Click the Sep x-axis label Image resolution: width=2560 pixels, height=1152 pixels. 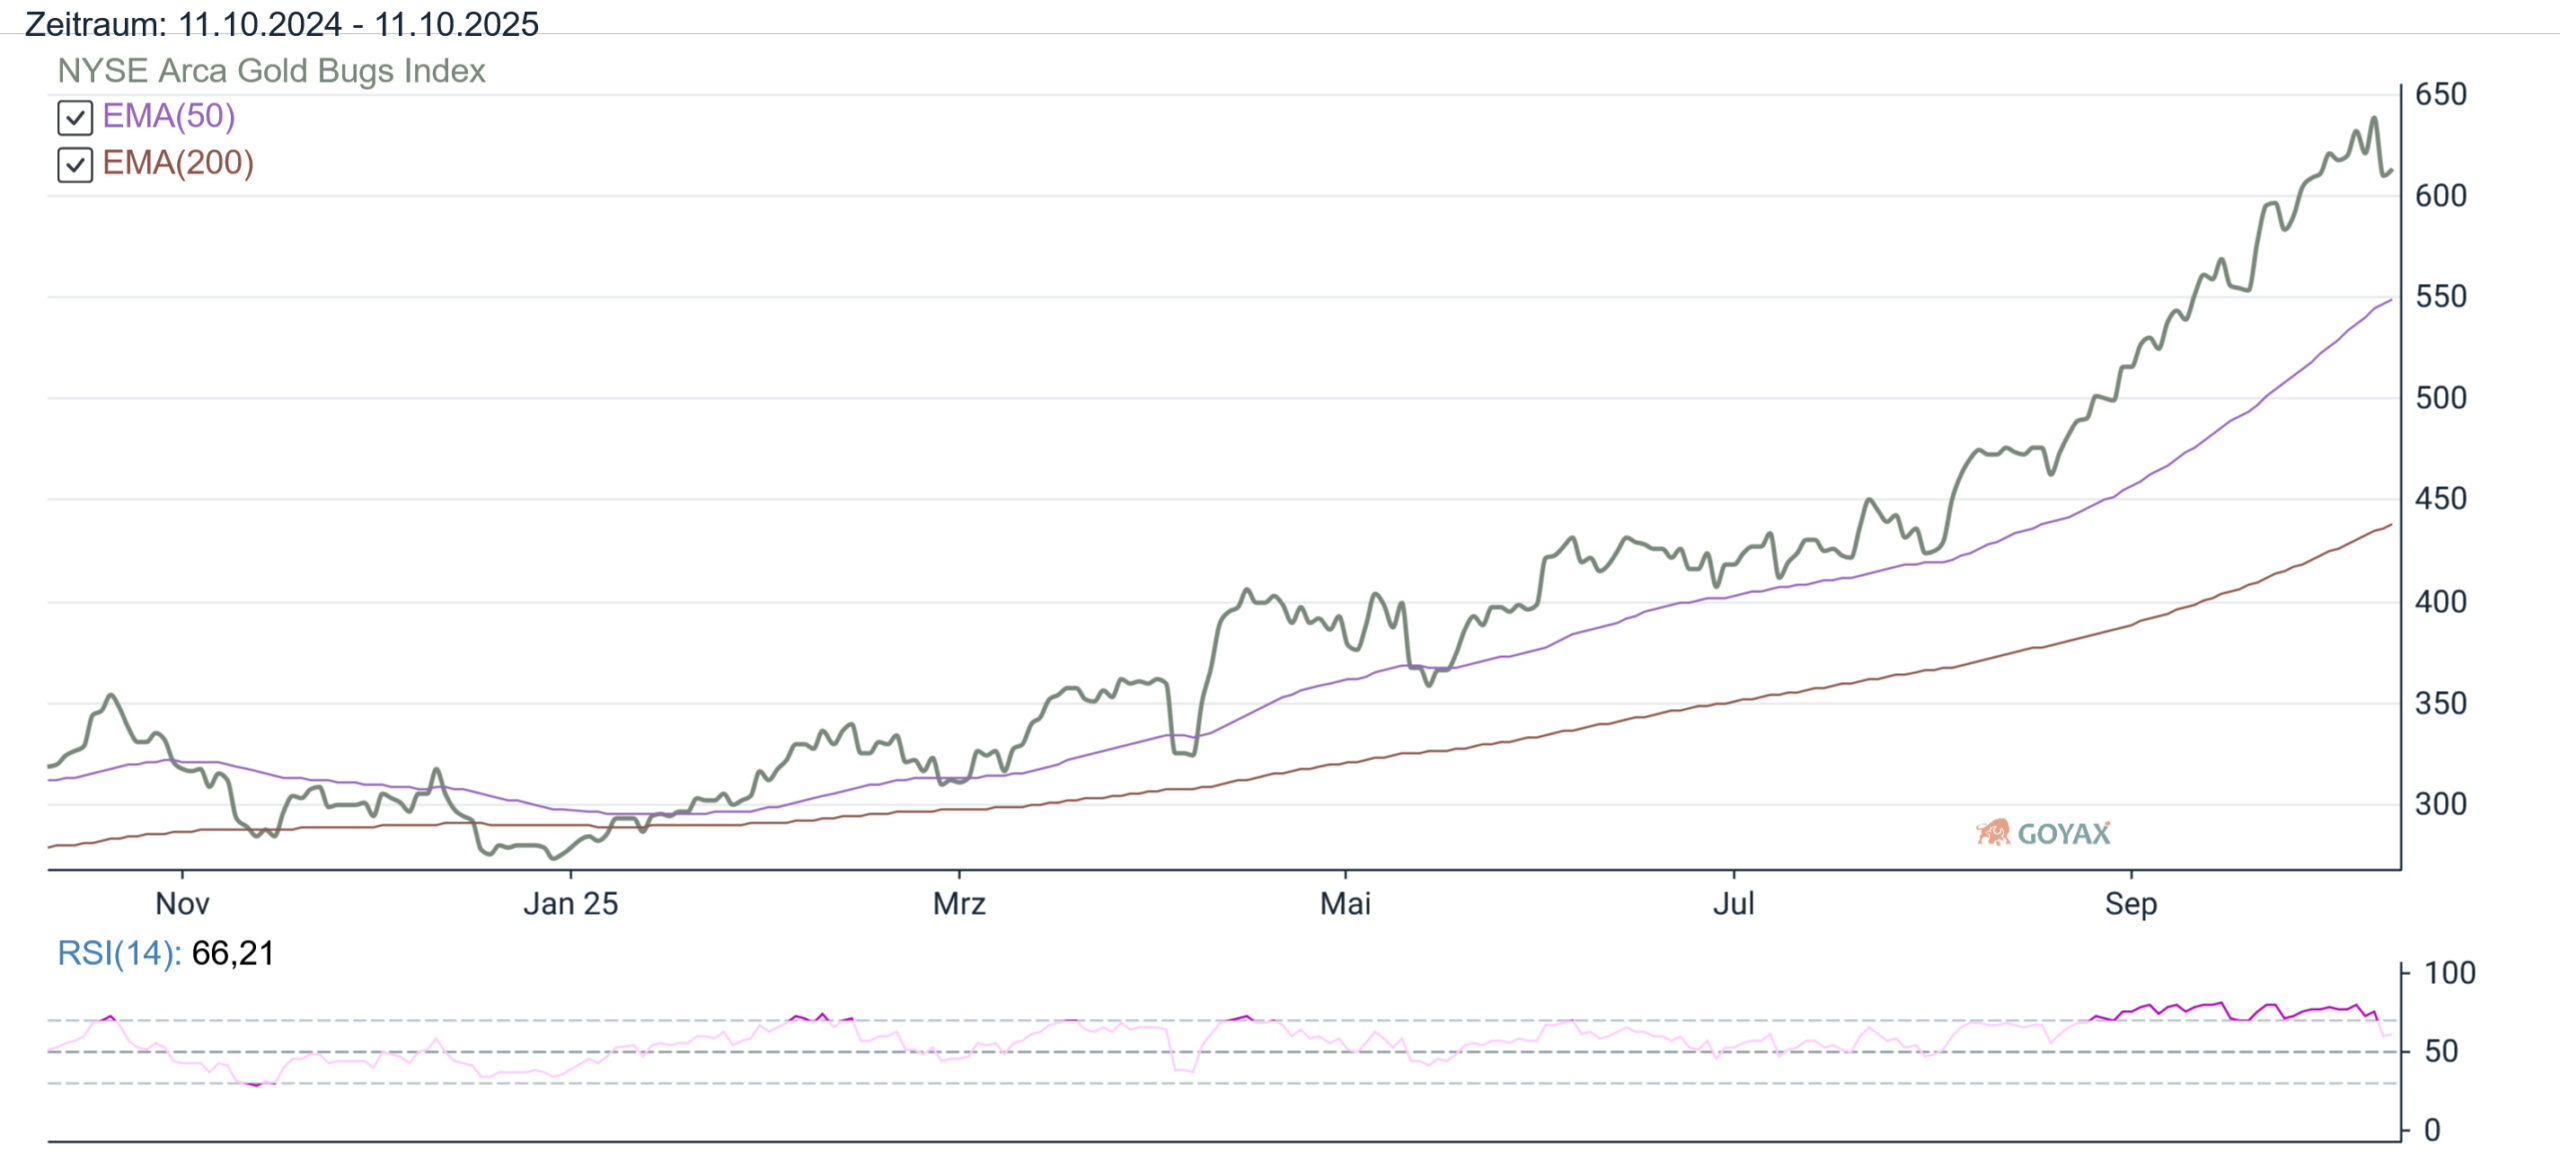[x=2130, y=904]
